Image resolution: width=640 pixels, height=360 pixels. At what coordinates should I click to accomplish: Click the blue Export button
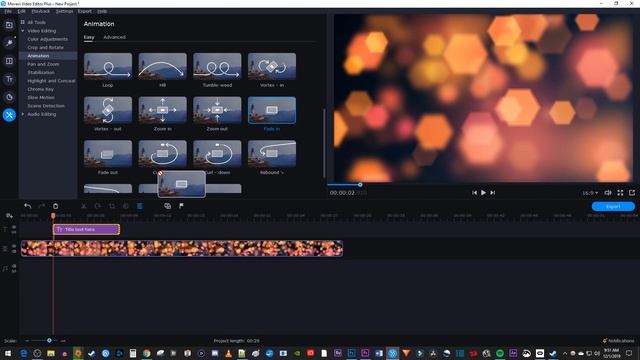pyautogui.click(x=613, y=207)
